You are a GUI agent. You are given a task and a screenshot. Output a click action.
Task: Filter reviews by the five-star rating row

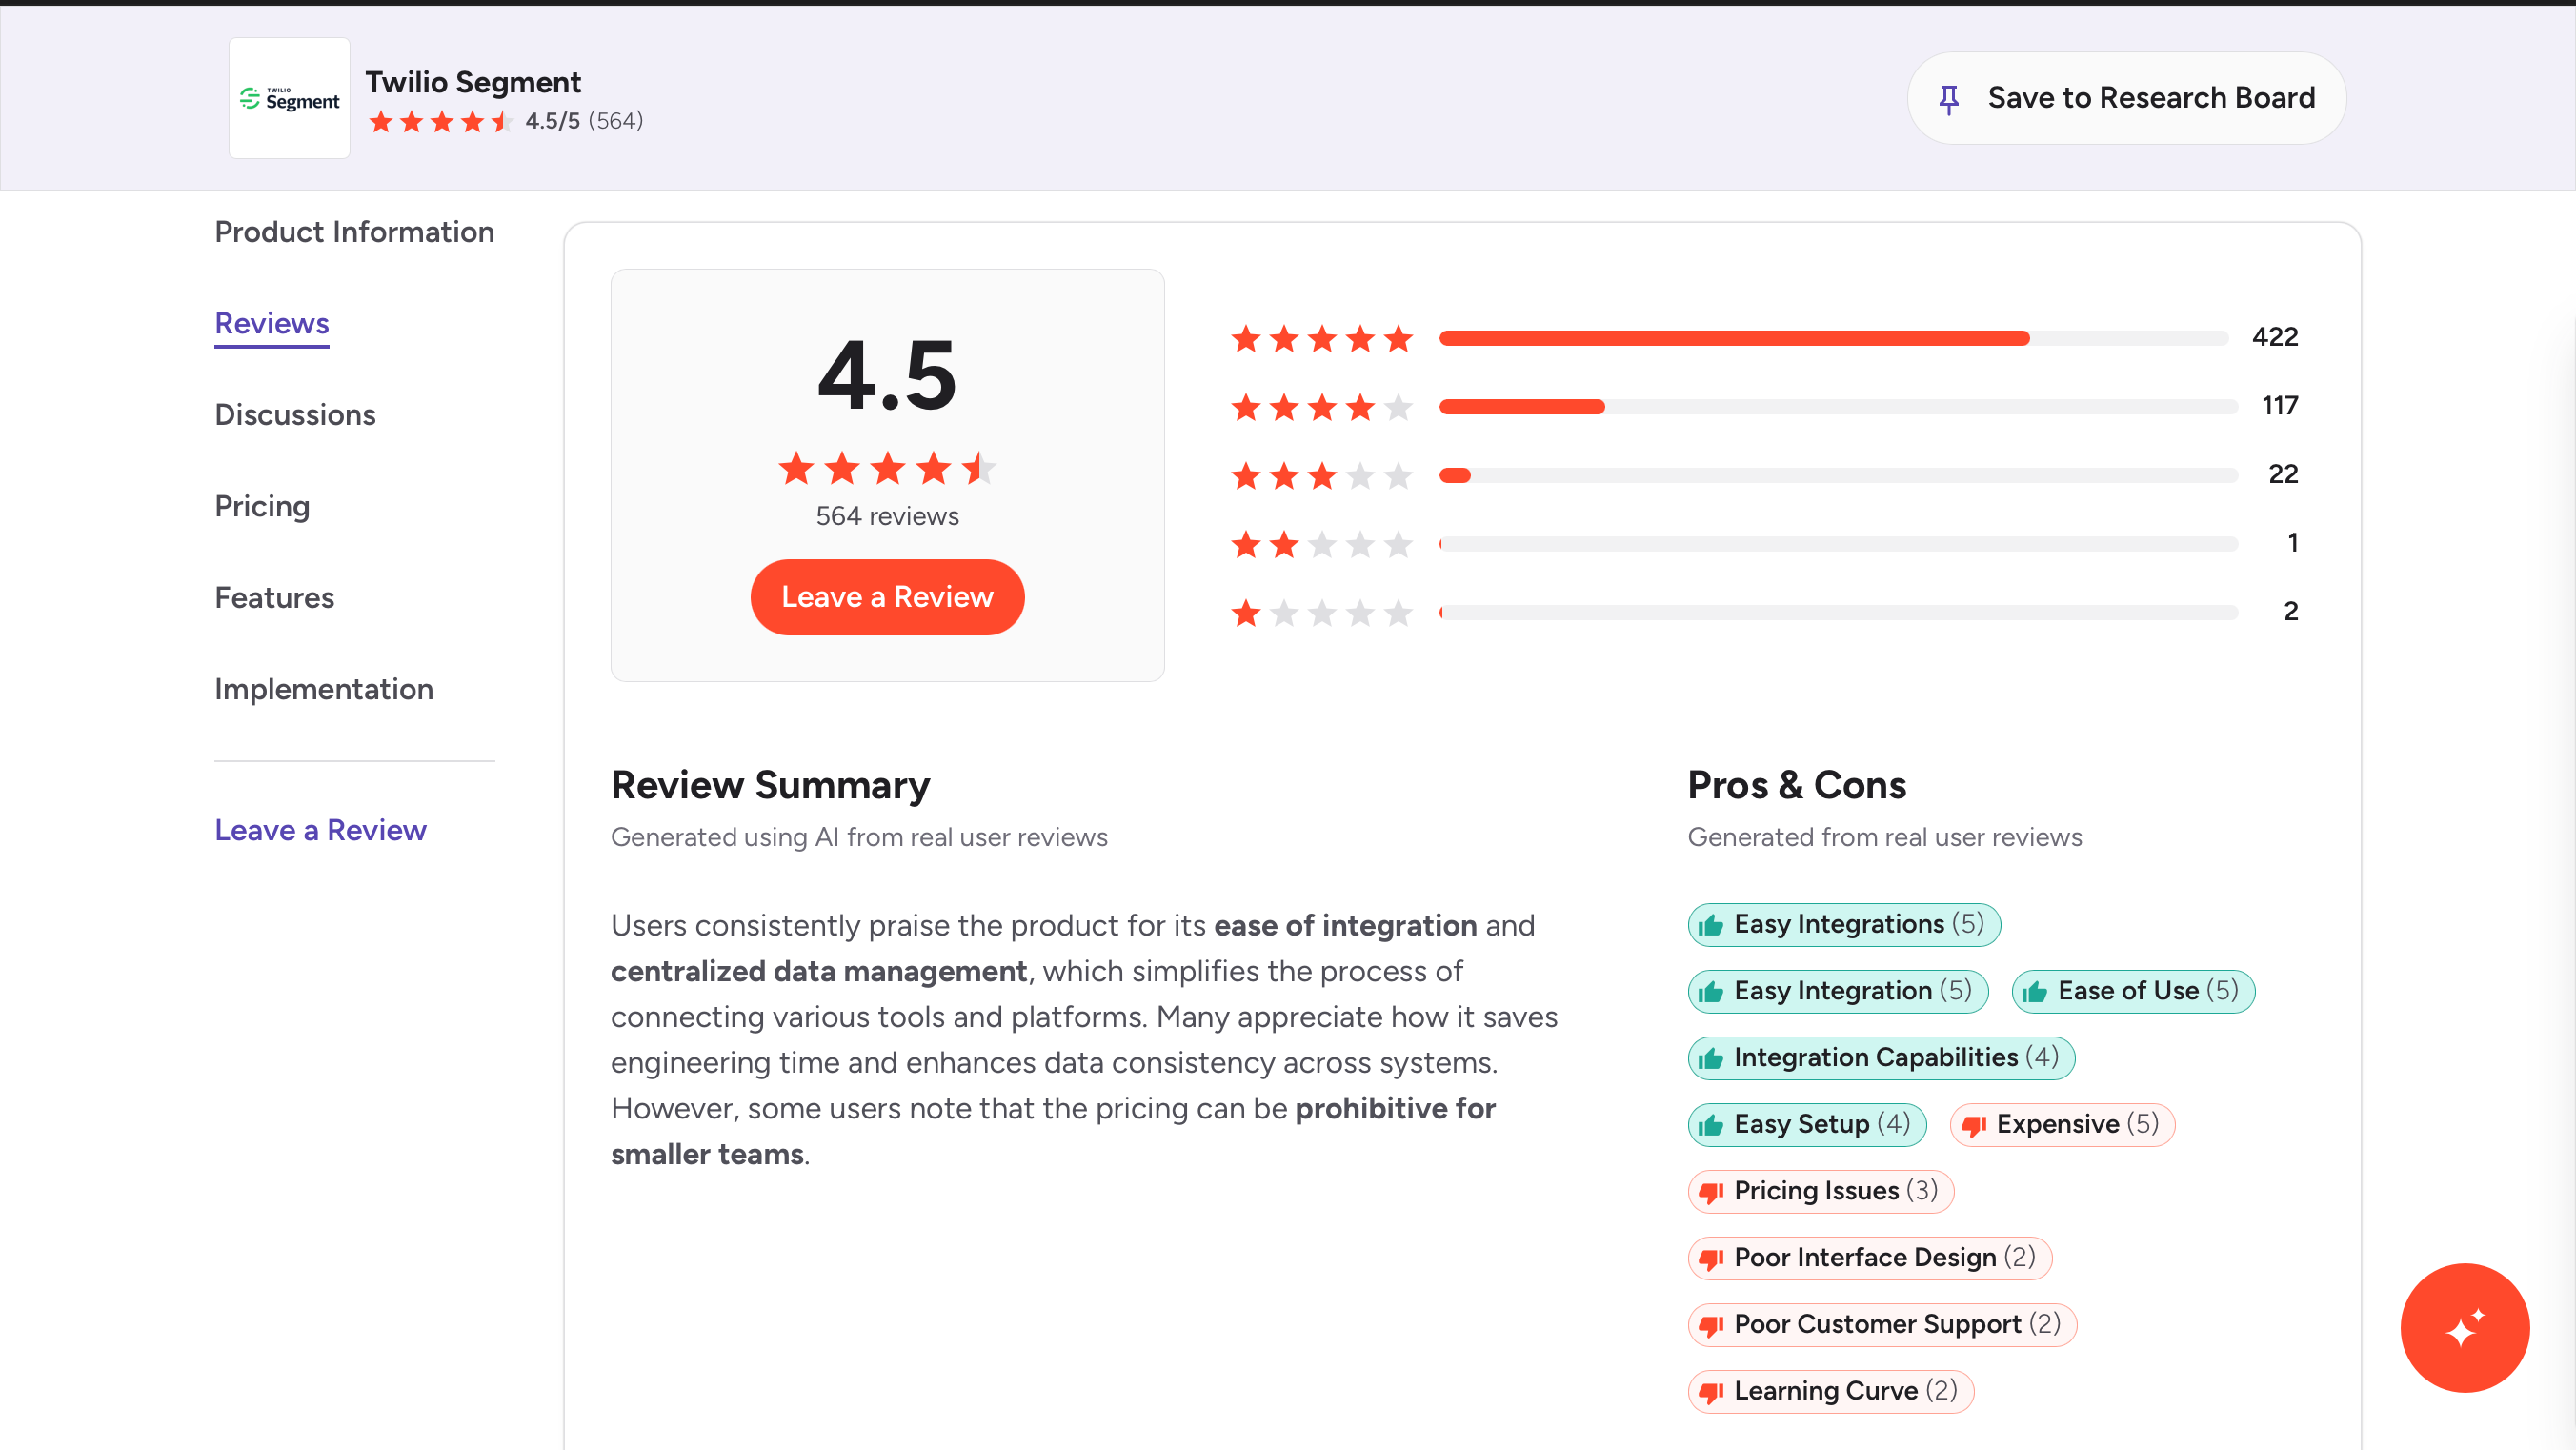click(1320, 338)
